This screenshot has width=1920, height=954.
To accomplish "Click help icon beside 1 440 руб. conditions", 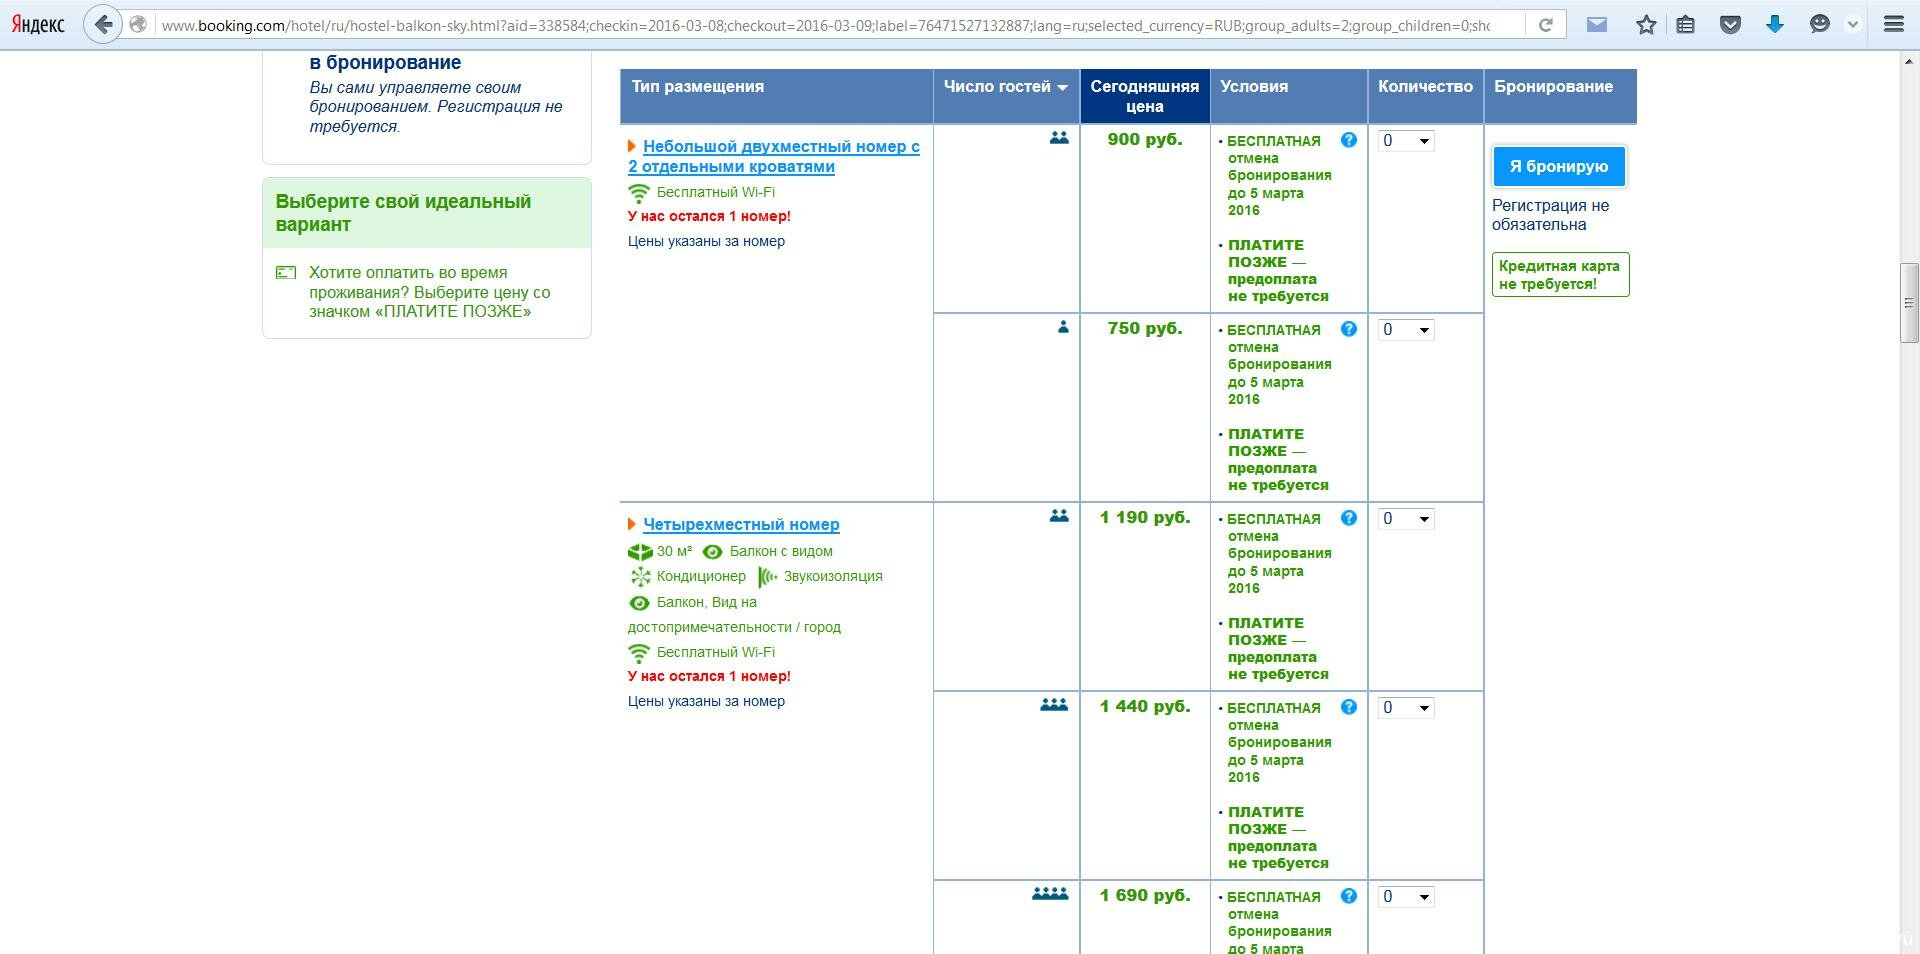I will tap(1349, 707).
